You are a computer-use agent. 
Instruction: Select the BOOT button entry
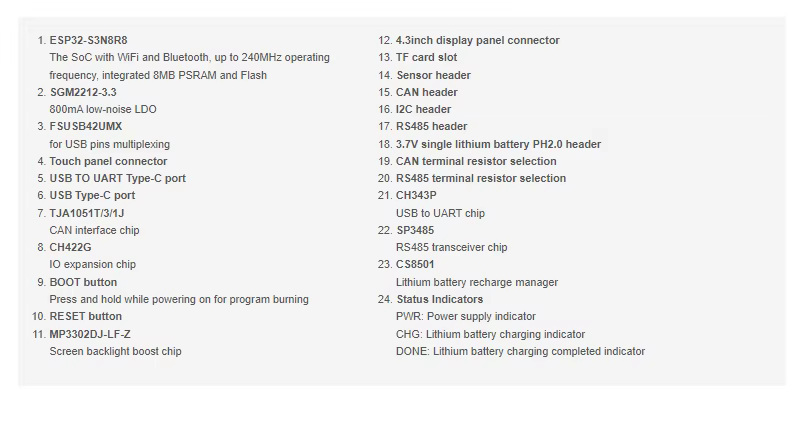[83, 282]
